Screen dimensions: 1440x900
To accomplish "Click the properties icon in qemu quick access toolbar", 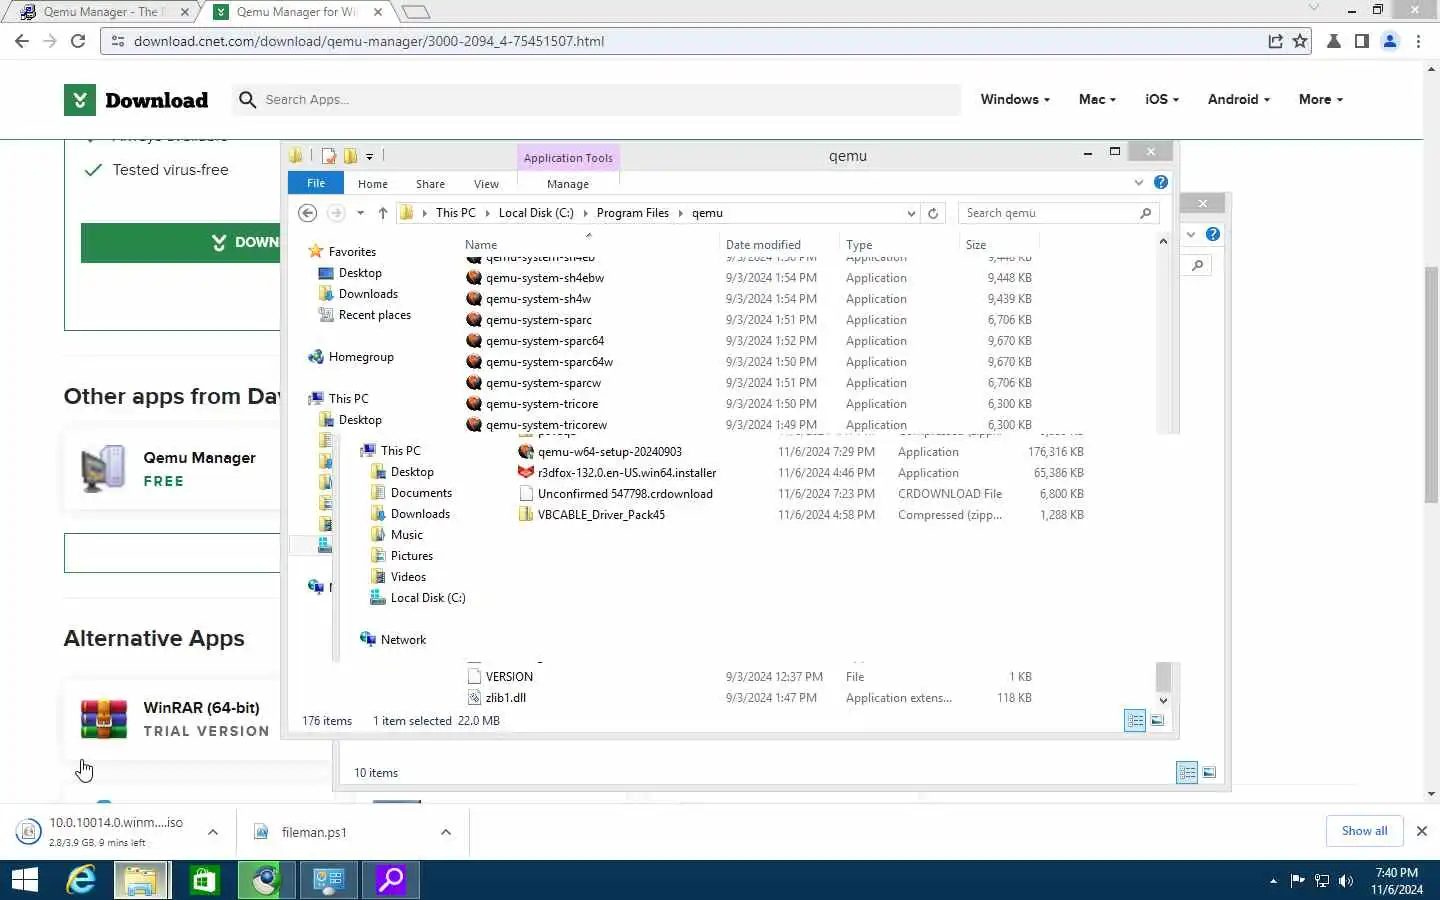I will (x=329, y=156).
